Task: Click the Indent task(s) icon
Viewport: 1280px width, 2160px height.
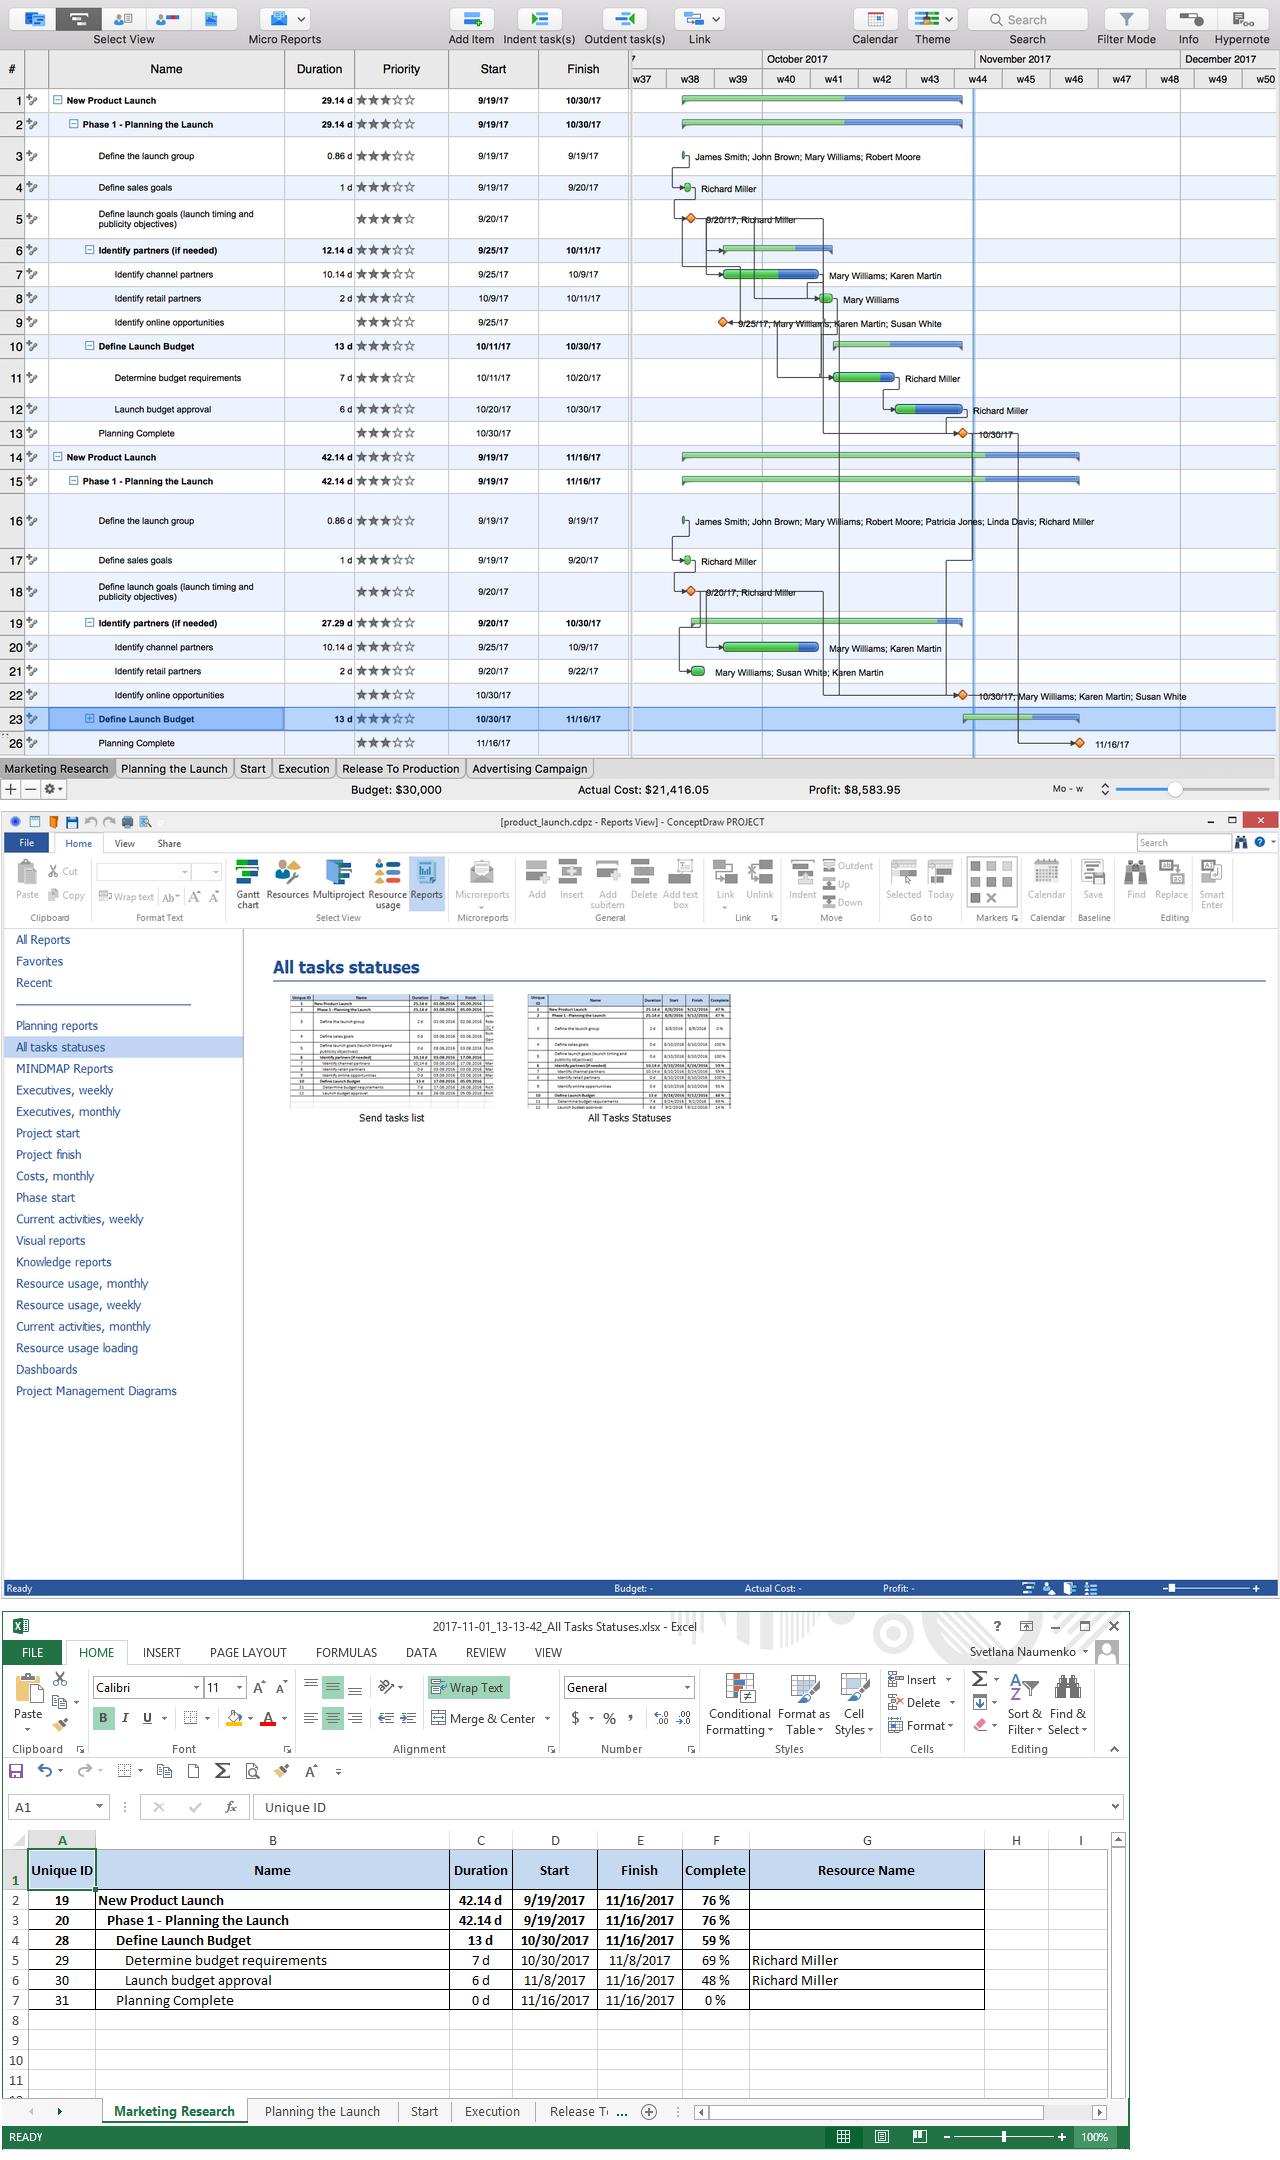Action: pos(539,20)
